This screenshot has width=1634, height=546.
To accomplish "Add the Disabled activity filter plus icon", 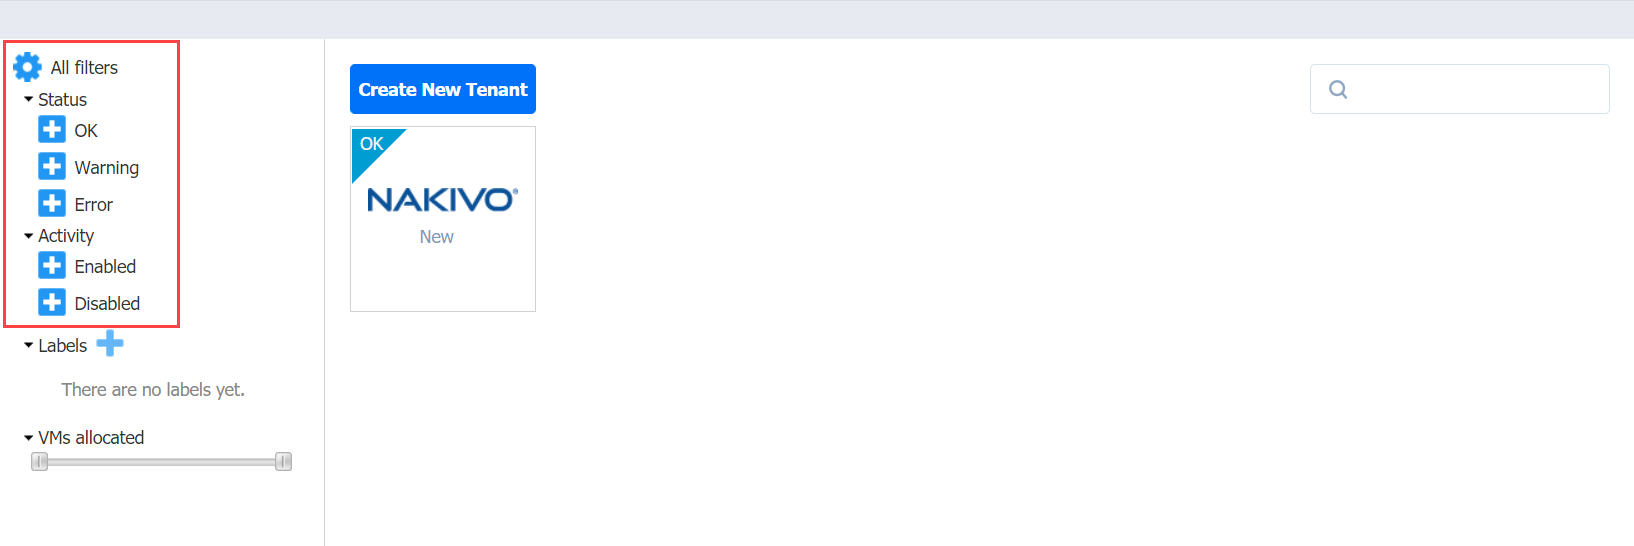I will (x=52, y=303).
